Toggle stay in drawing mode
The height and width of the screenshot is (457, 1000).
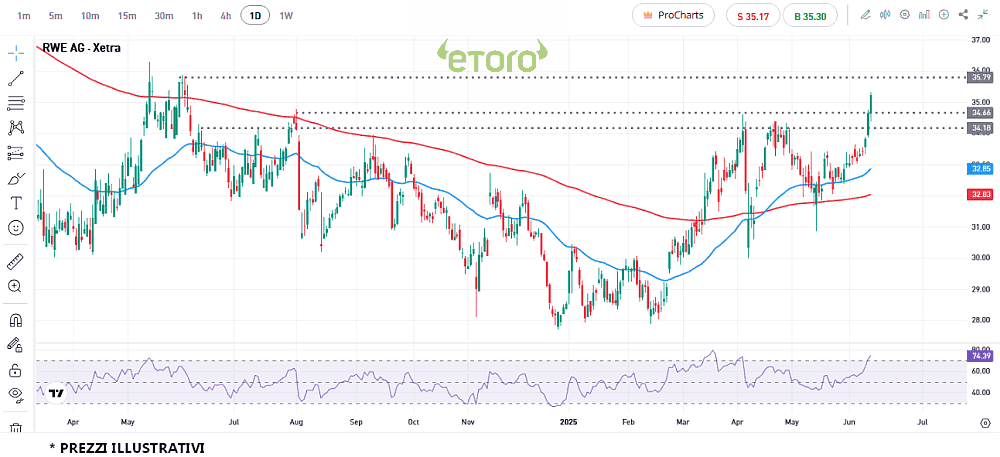pyautogui.click(x=16, y=345)
